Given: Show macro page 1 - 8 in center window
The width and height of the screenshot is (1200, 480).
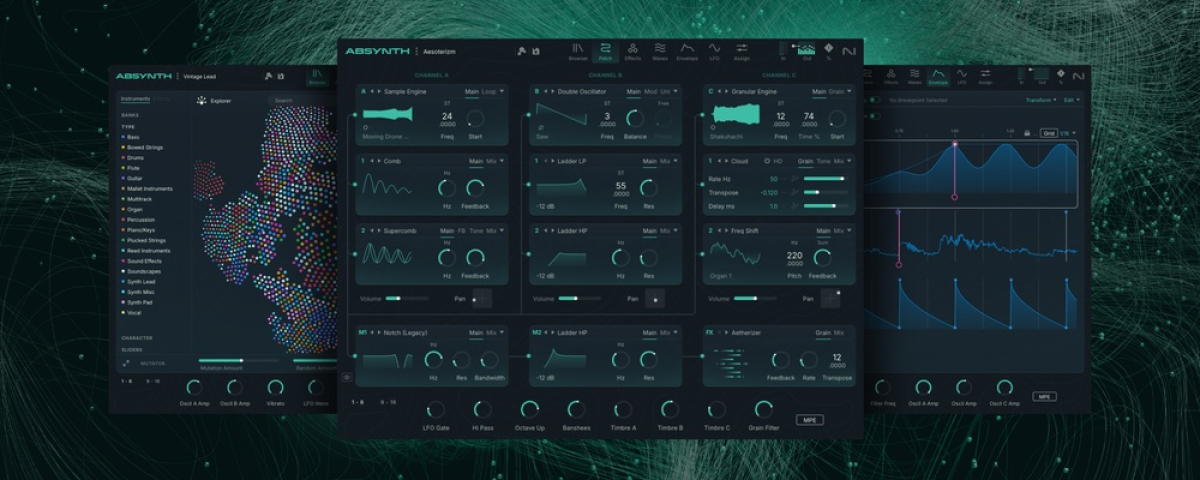Looking at the screenshot, I should pyautogui.click(x=357, y=401).
